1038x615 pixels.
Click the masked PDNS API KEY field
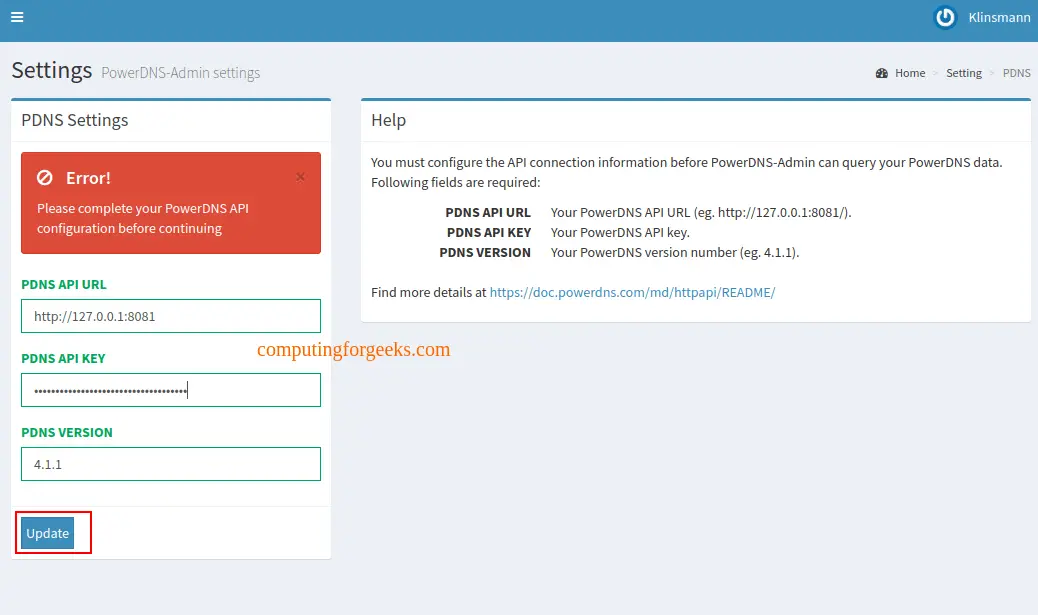170,390
